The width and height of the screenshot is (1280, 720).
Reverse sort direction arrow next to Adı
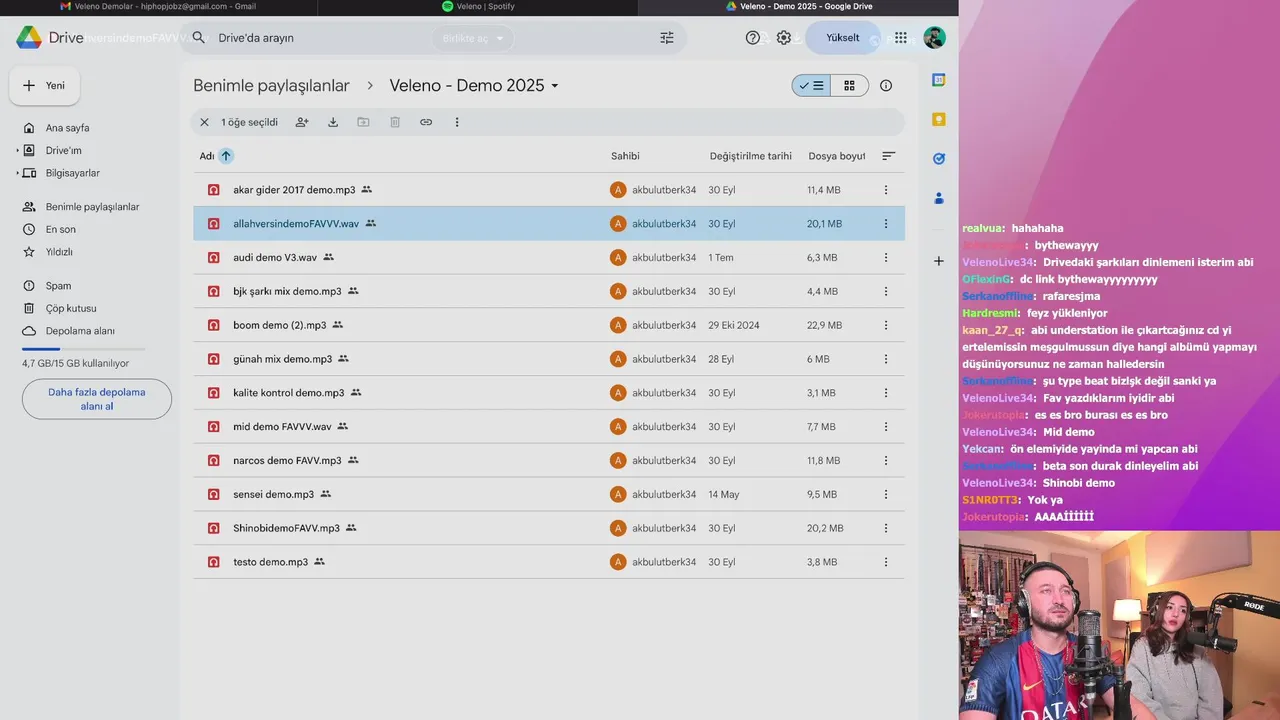pos(226,156)
